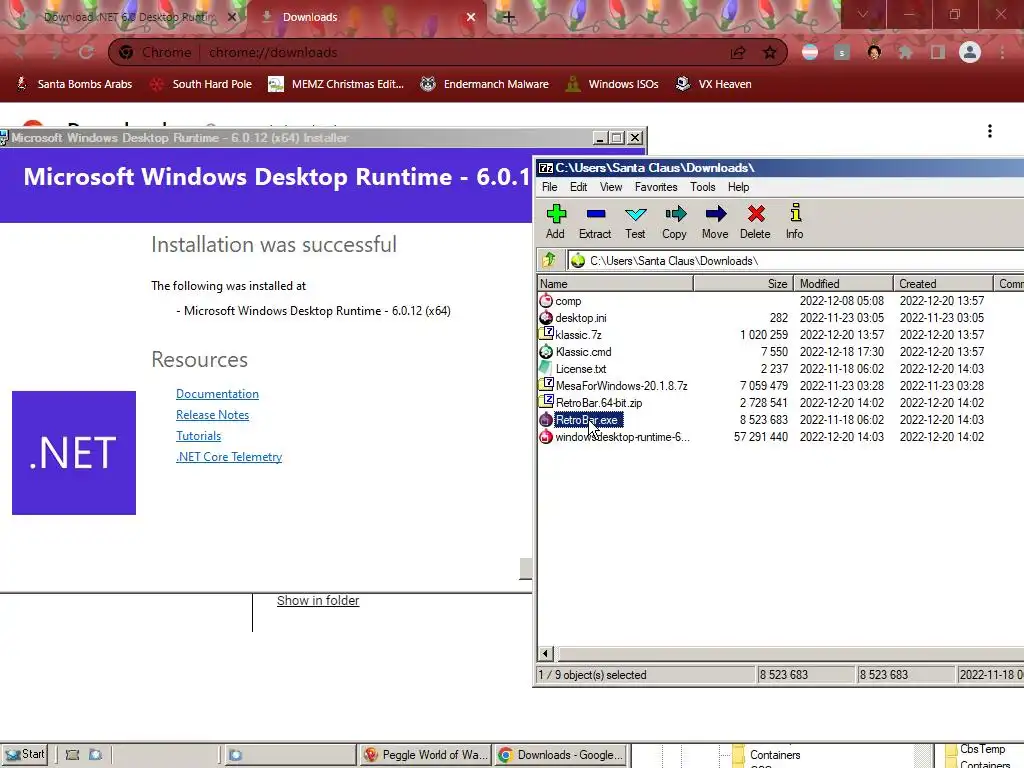Open the 7-Zip Edit menu

click(x=579, y=187)
